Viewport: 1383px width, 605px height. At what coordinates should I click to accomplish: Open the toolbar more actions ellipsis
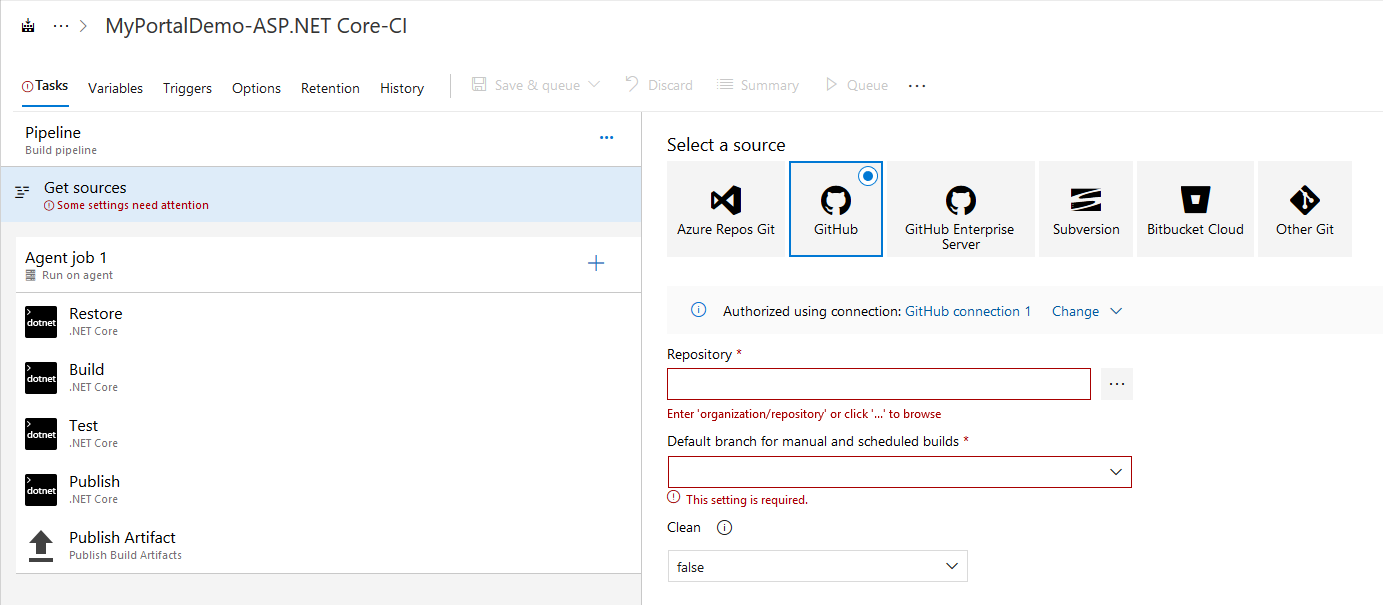pos(917,86)
